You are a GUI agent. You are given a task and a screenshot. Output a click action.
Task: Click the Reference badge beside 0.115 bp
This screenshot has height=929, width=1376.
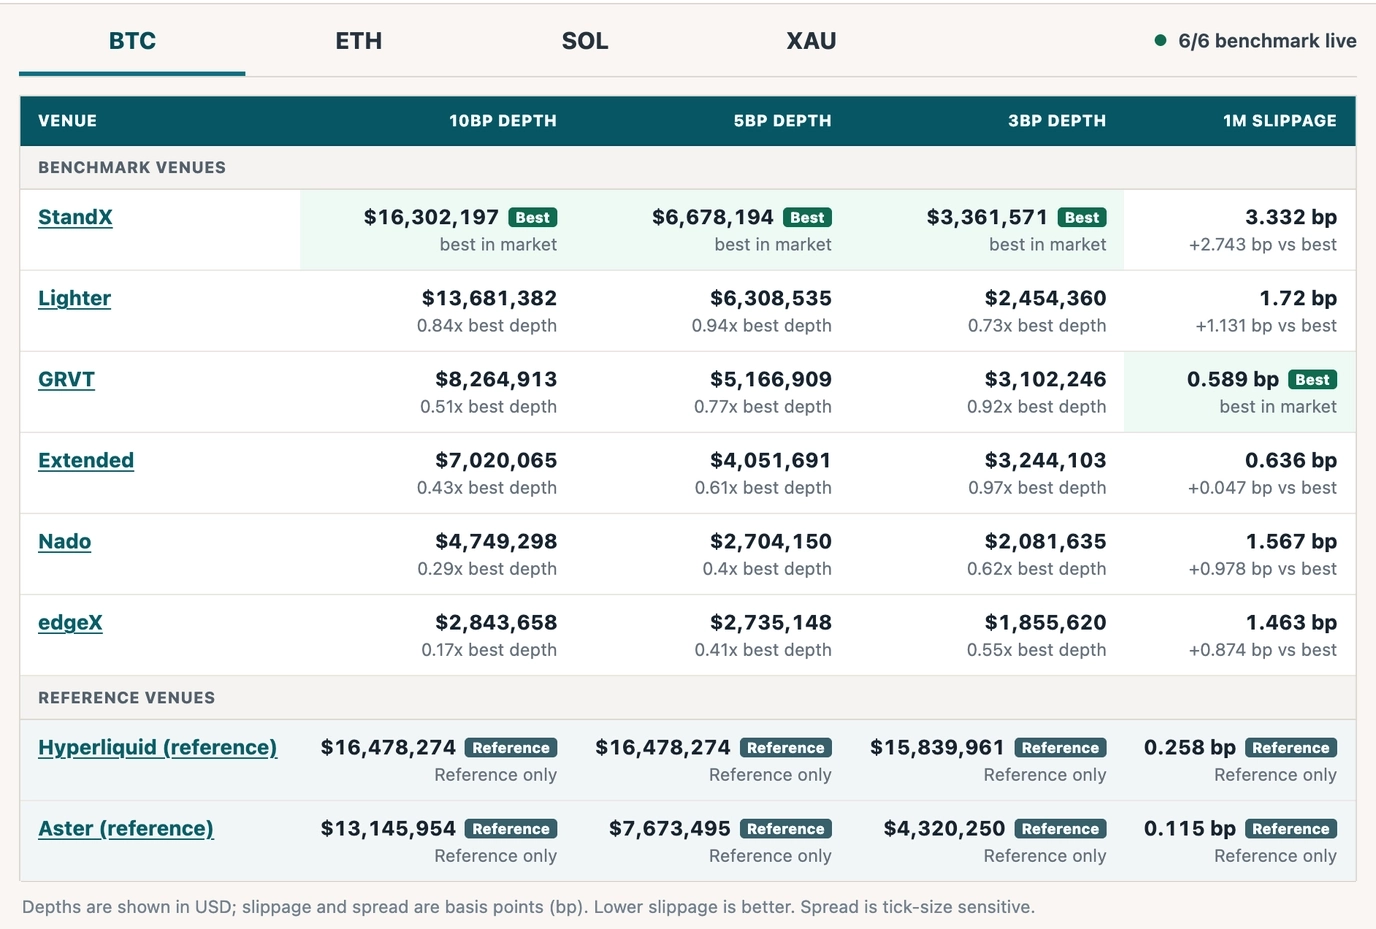click(1291, 828)
